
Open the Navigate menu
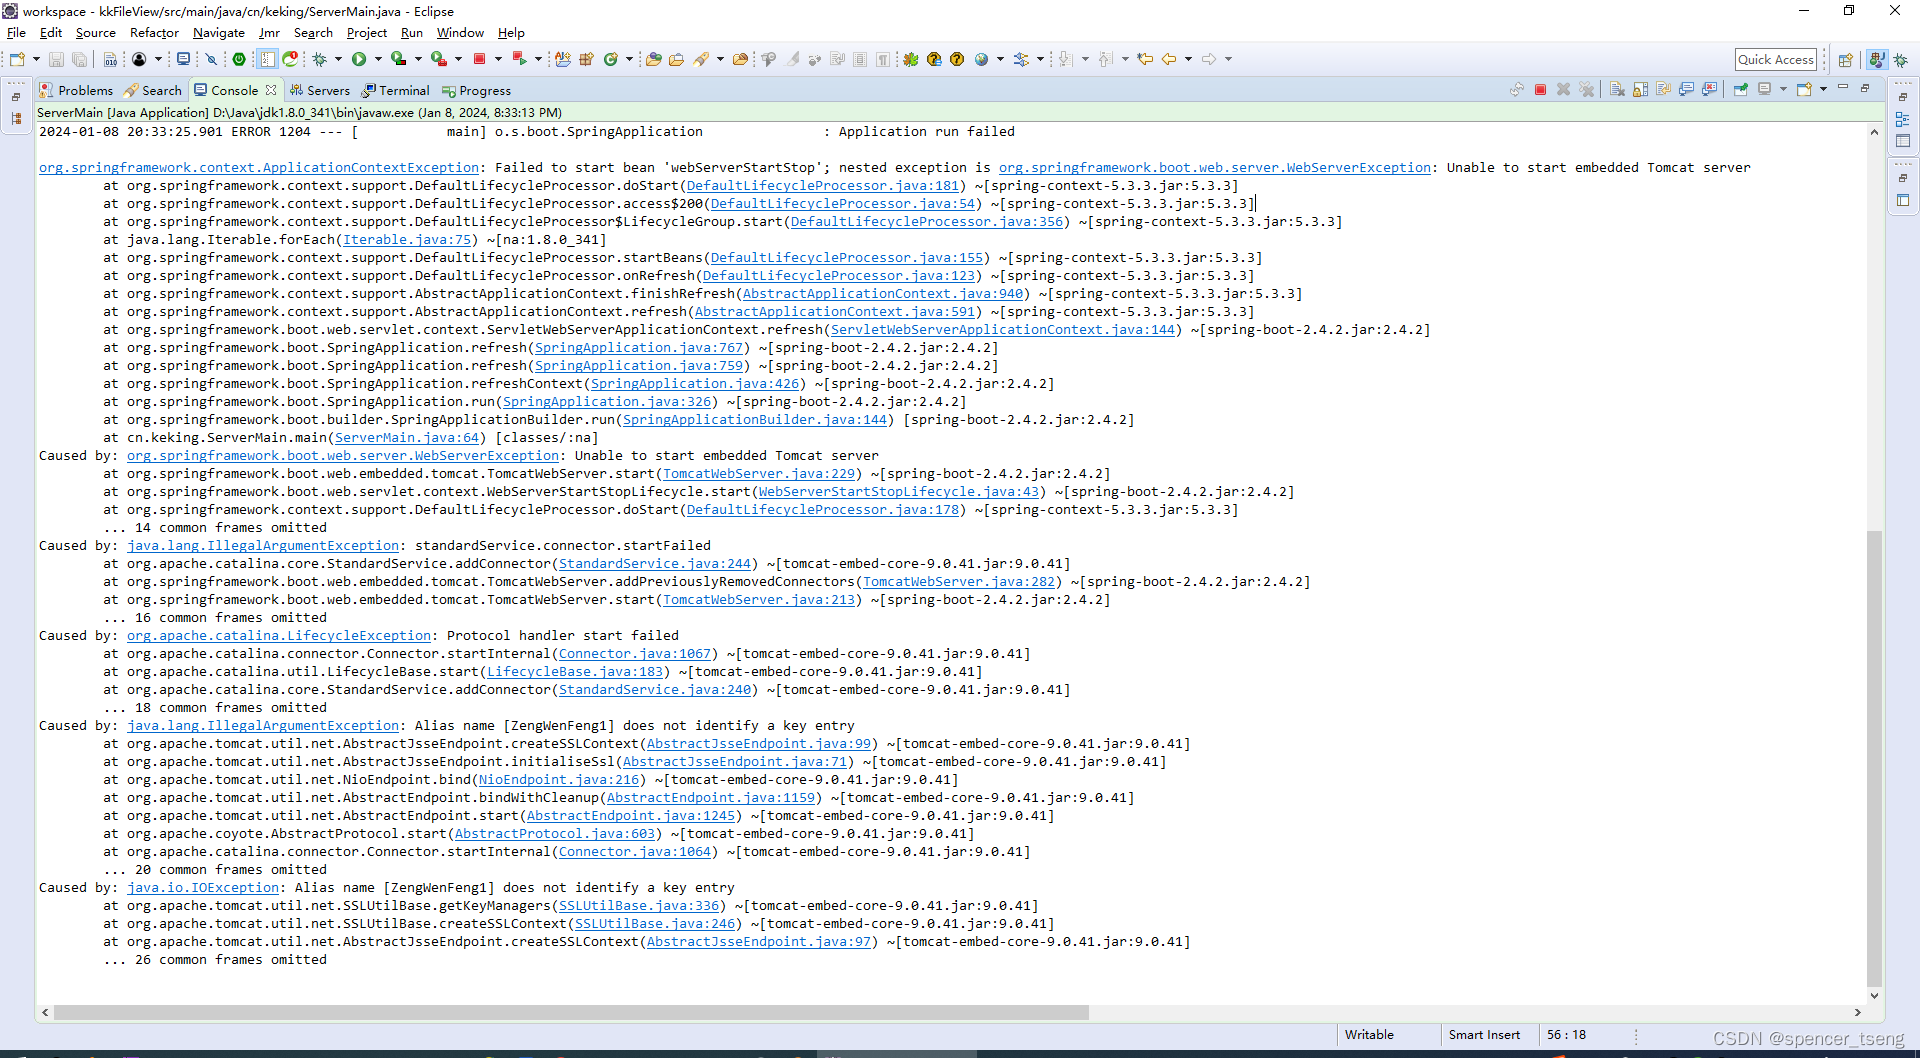[218, 33]
